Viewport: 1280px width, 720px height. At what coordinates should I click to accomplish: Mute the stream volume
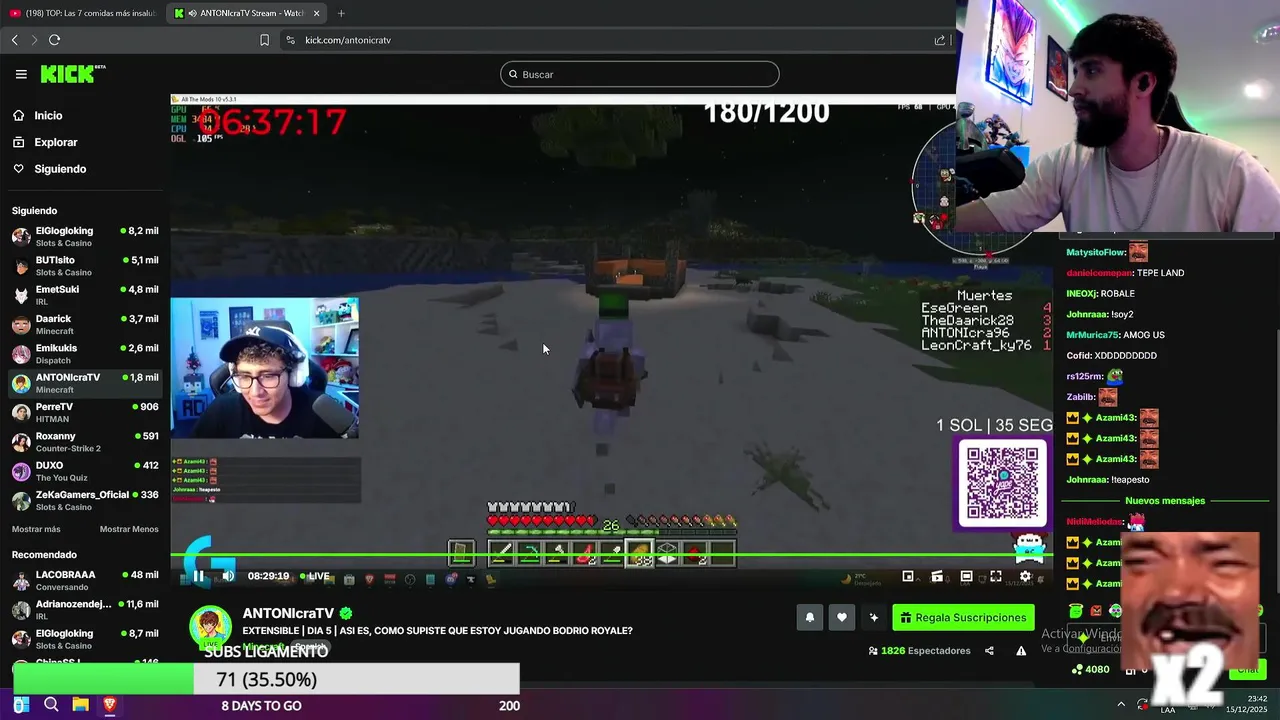click(x=228, y=576)
